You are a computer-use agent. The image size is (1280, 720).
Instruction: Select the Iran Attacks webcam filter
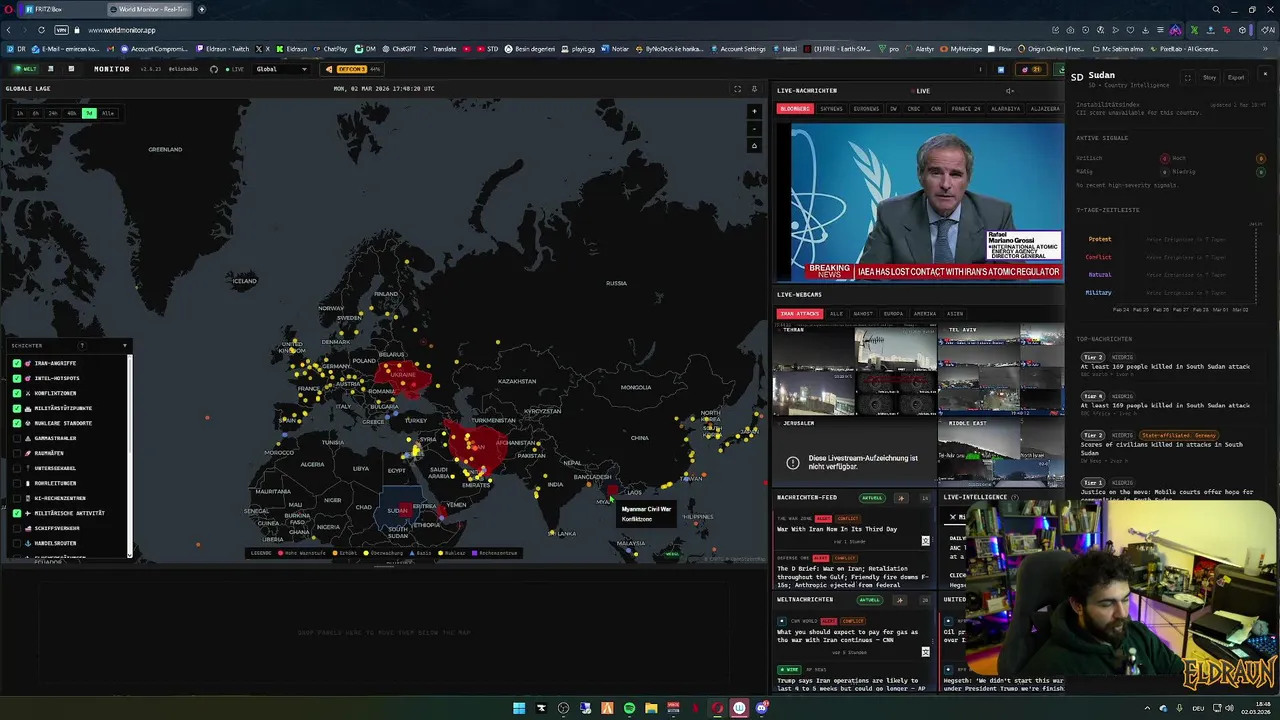pyautogui.click(x=799, y=313)
